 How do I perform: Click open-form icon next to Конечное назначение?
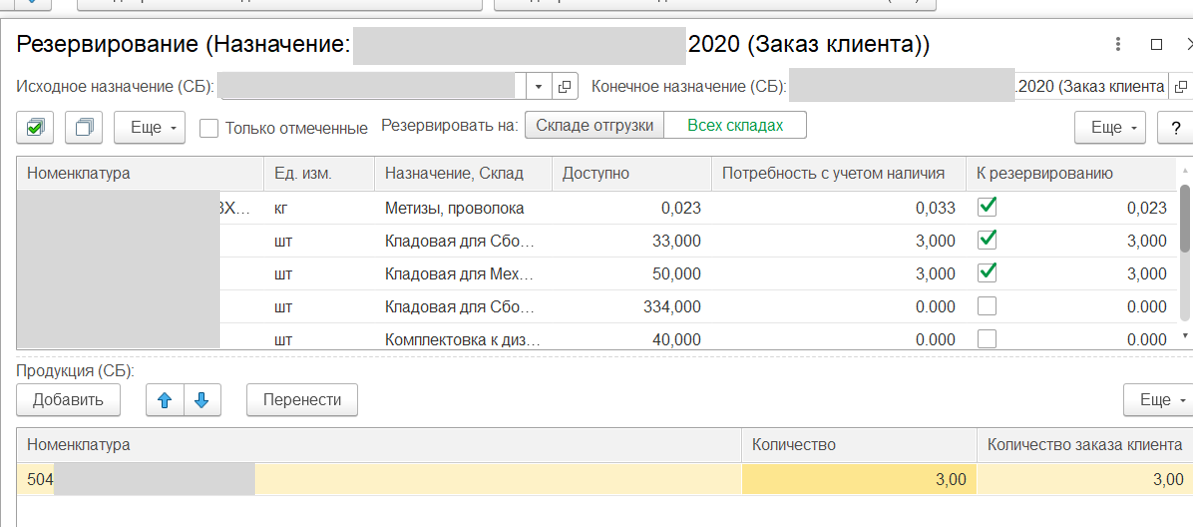coord(1180,87)
